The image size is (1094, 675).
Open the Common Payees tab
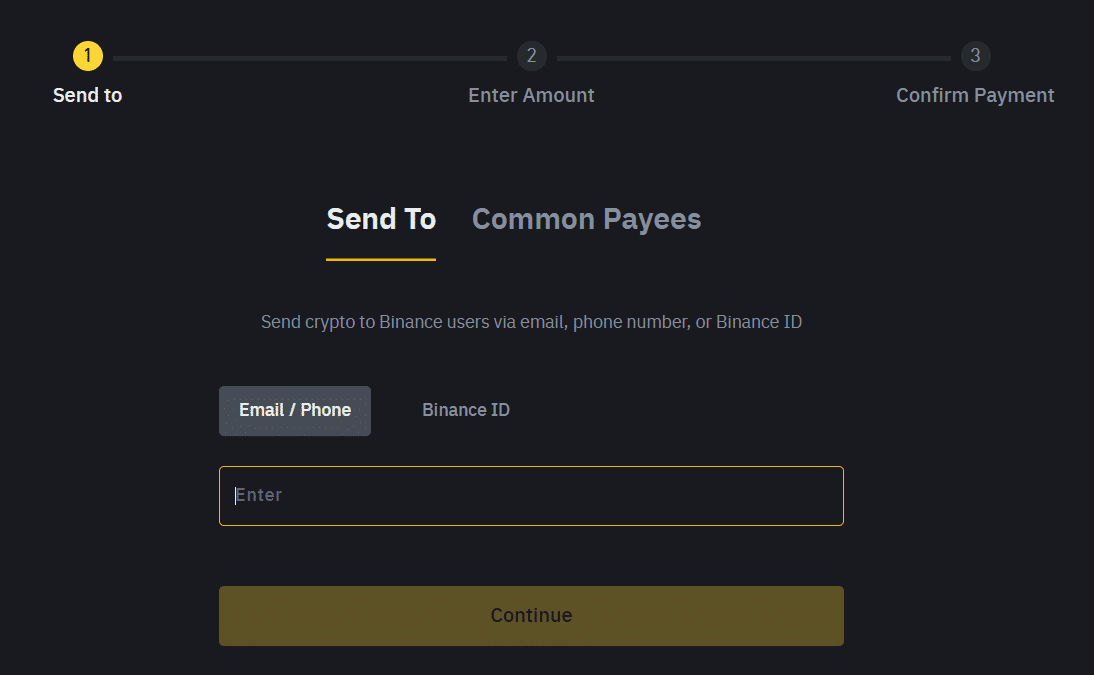[587, 219]
